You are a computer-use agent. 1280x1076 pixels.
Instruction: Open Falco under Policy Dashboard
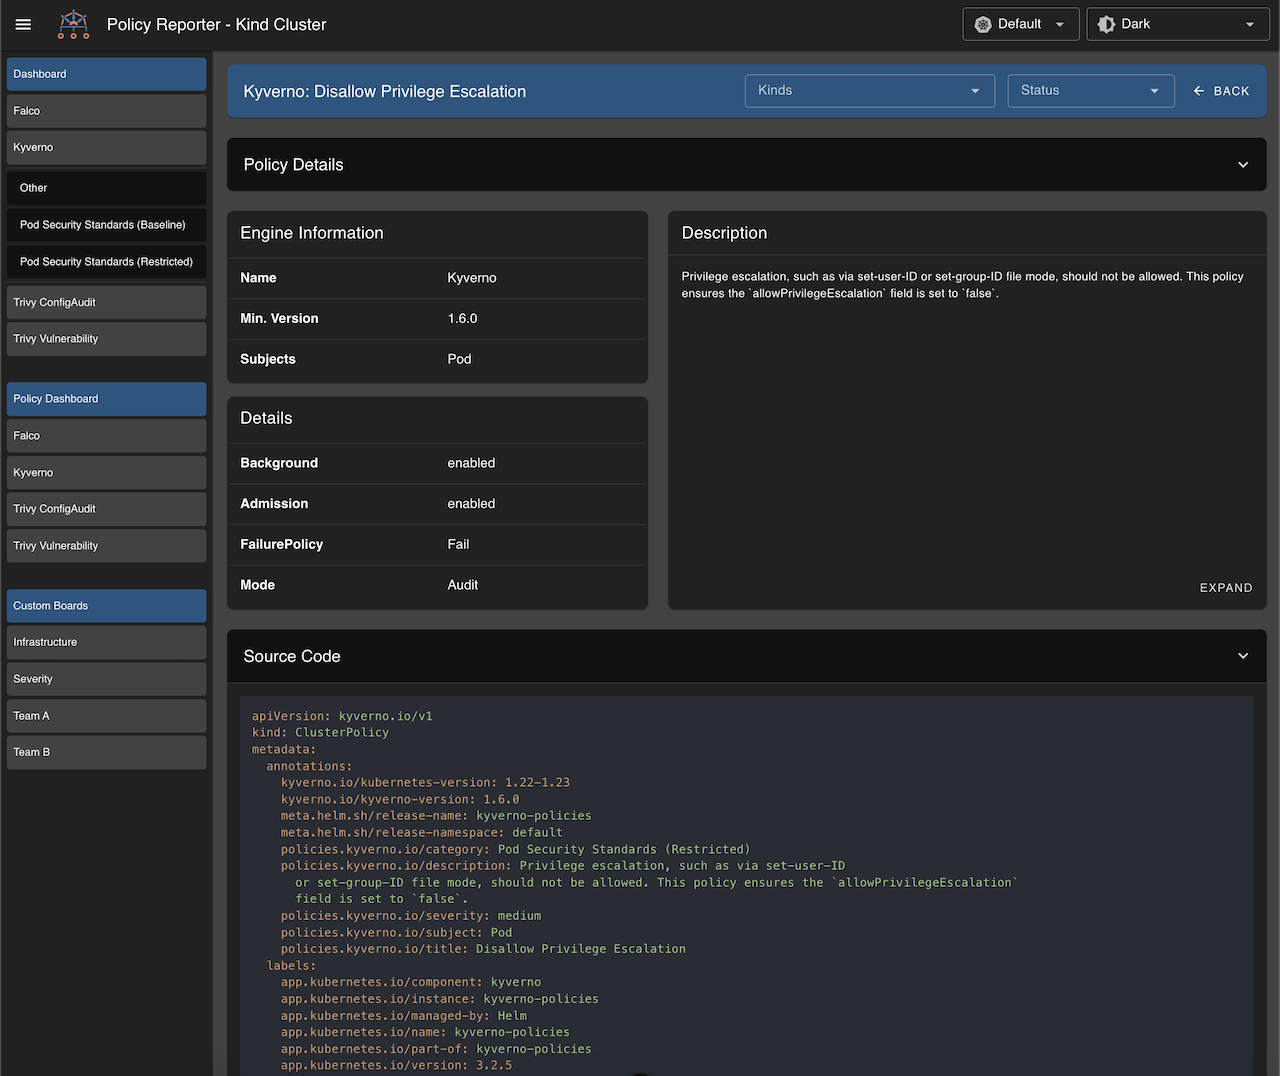[x=107, y=436]
